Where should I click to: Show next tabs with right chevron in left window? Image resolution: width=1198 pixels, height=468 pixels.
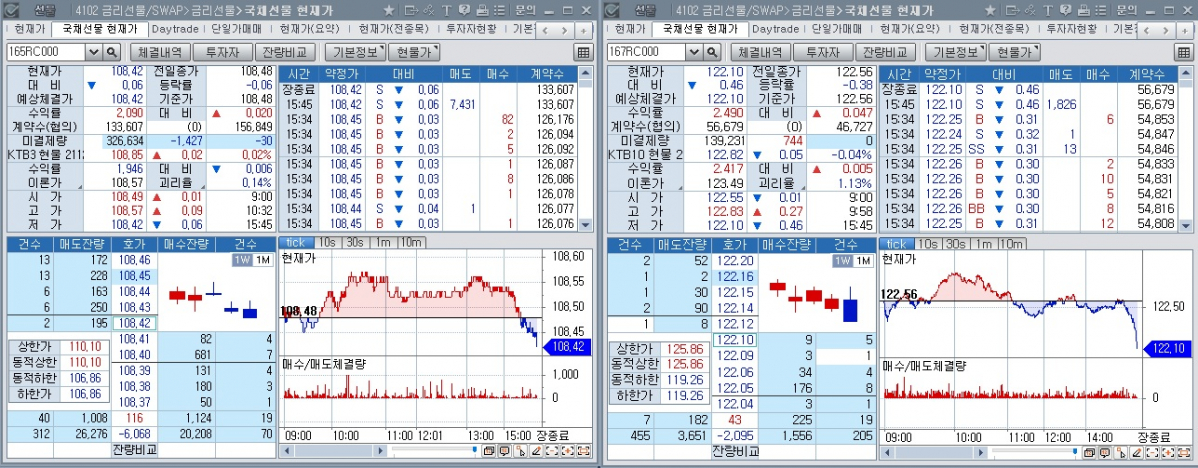[564, 31]
